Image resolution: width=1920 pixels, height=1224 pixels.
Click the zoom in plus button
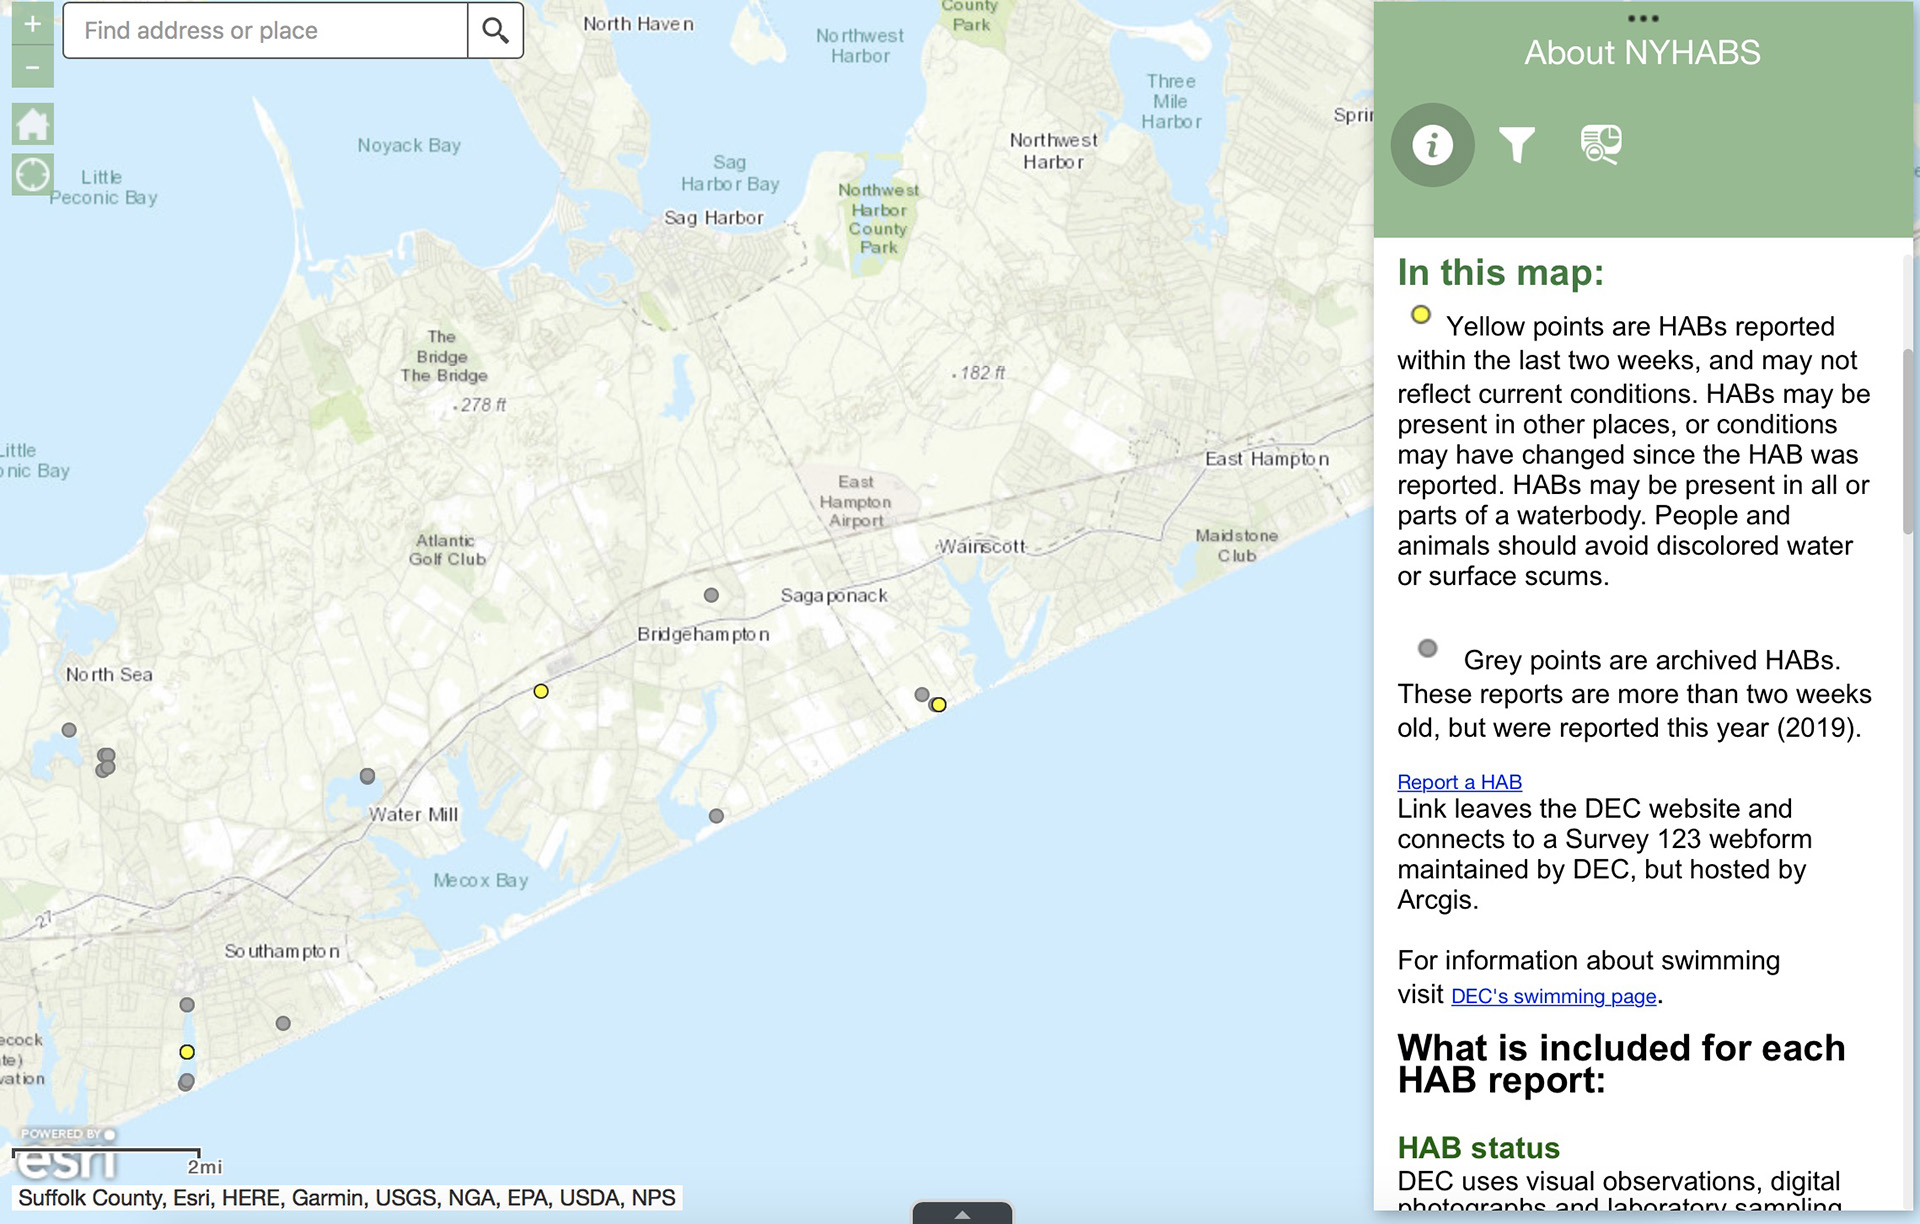[32, 24]
